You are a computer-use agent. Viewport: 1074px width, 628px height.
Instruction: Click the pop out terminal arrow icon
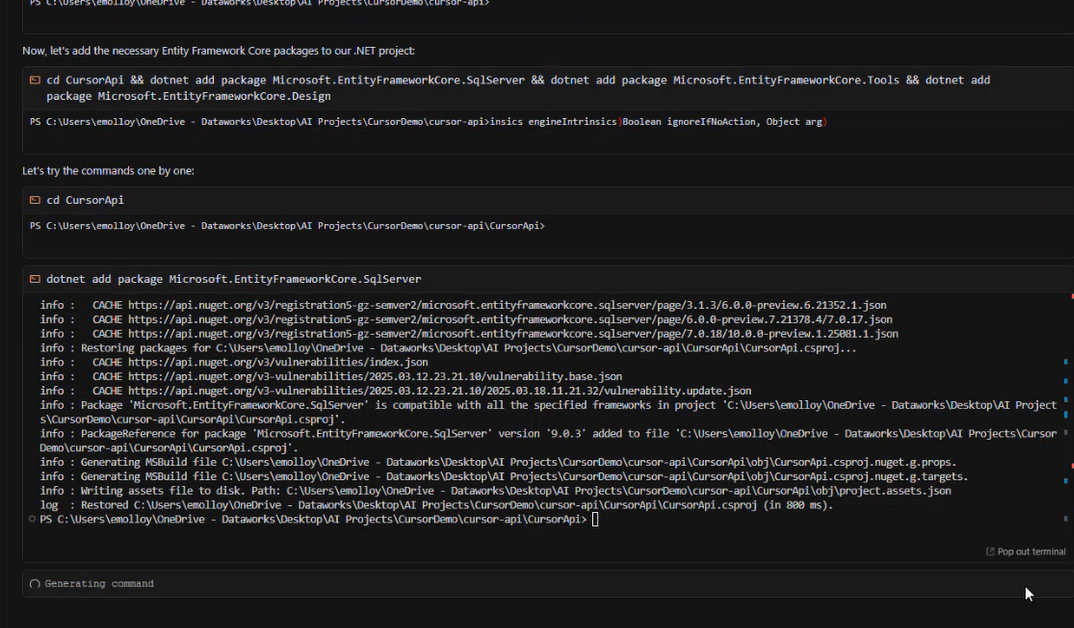coord(990,552)
